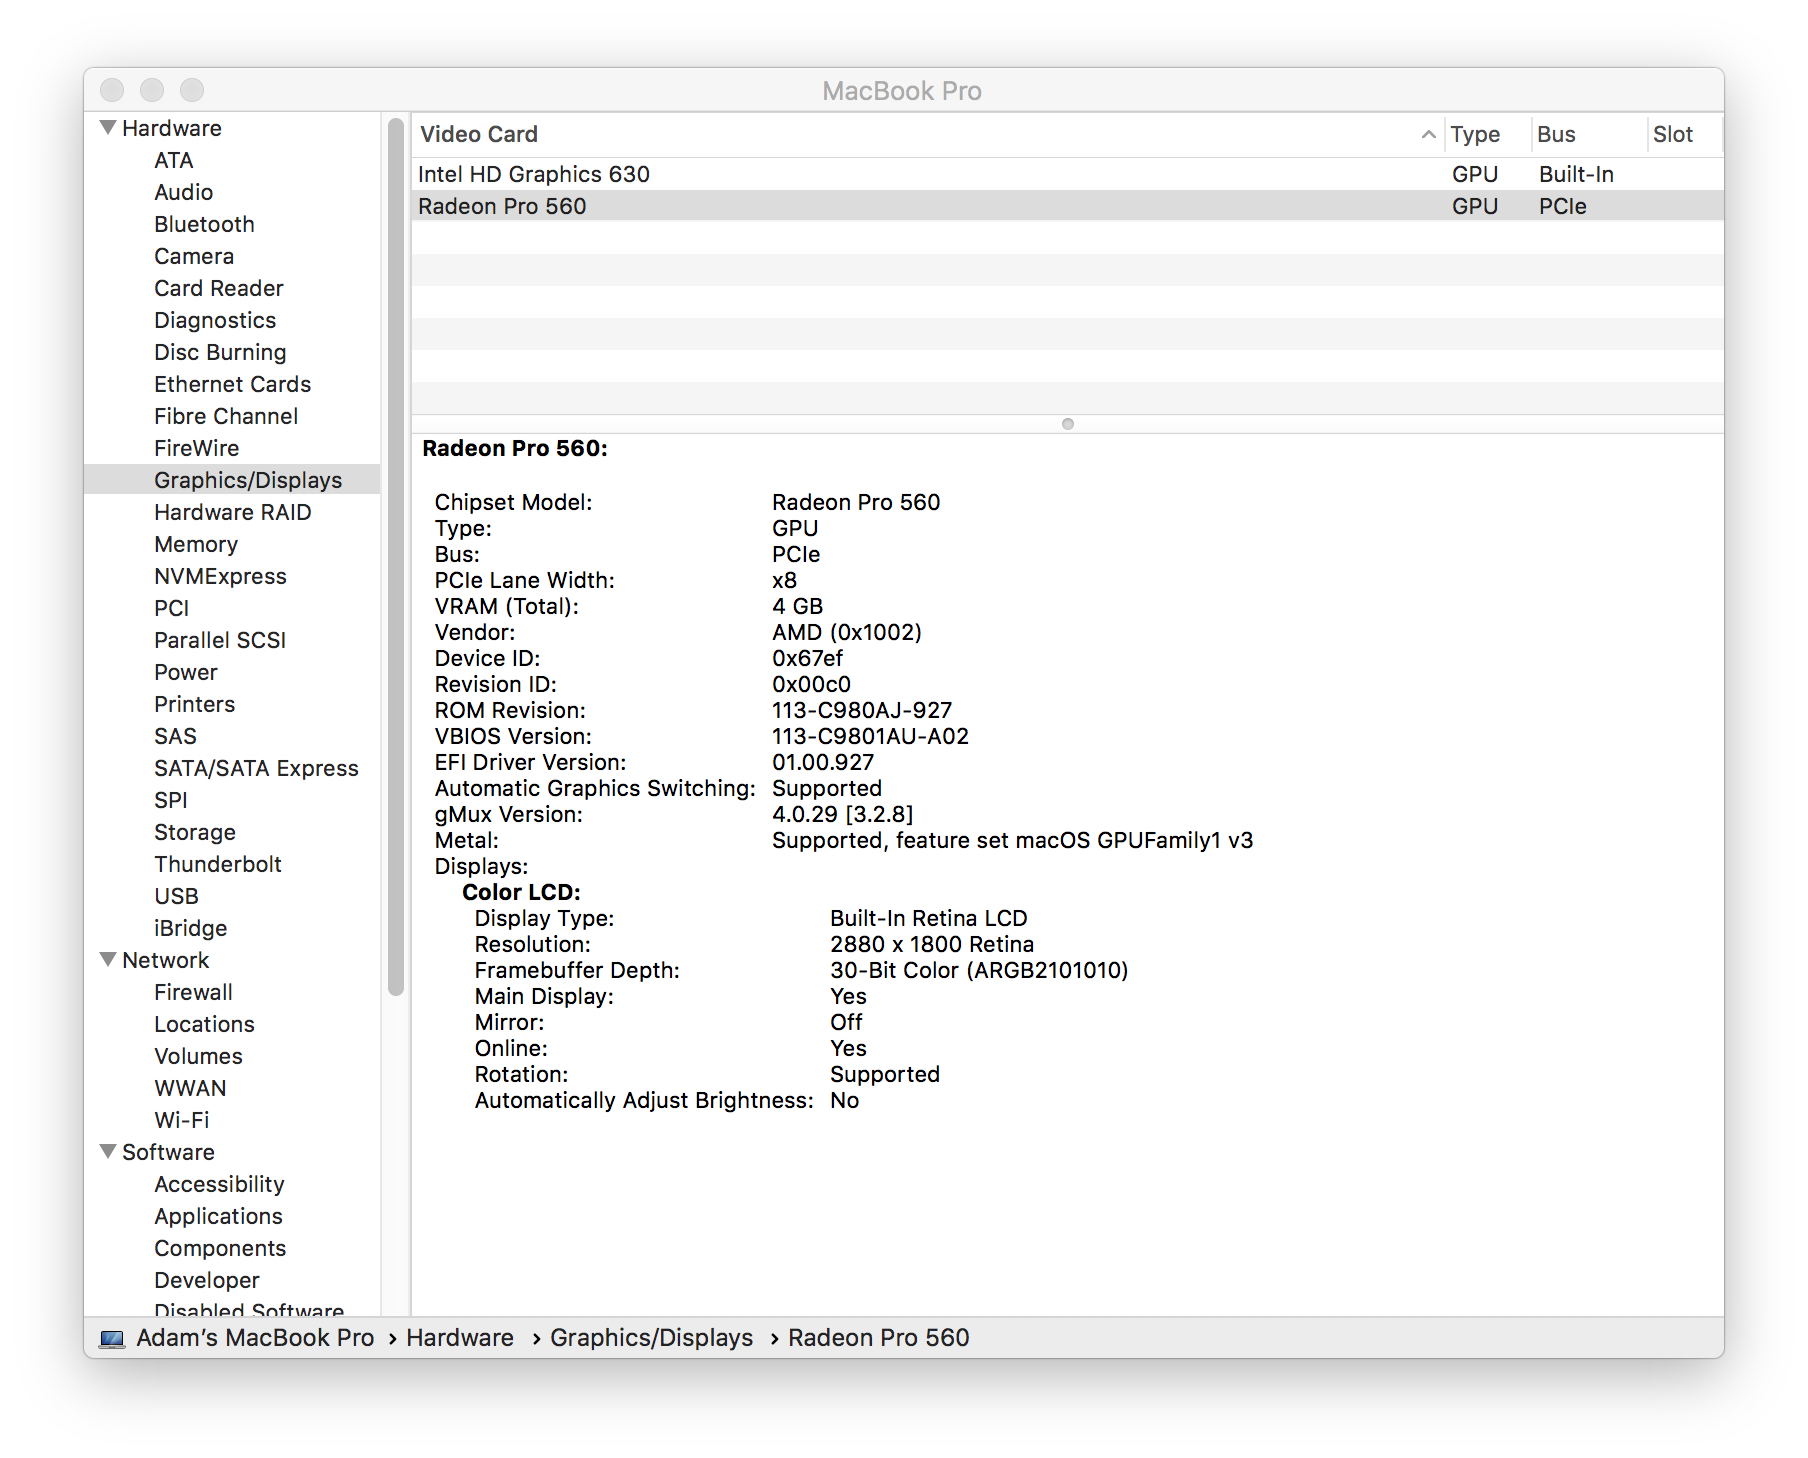Click the laptop icon in the path bar
This screenshot has width=1808, height=1458.
click(112, 1338)
